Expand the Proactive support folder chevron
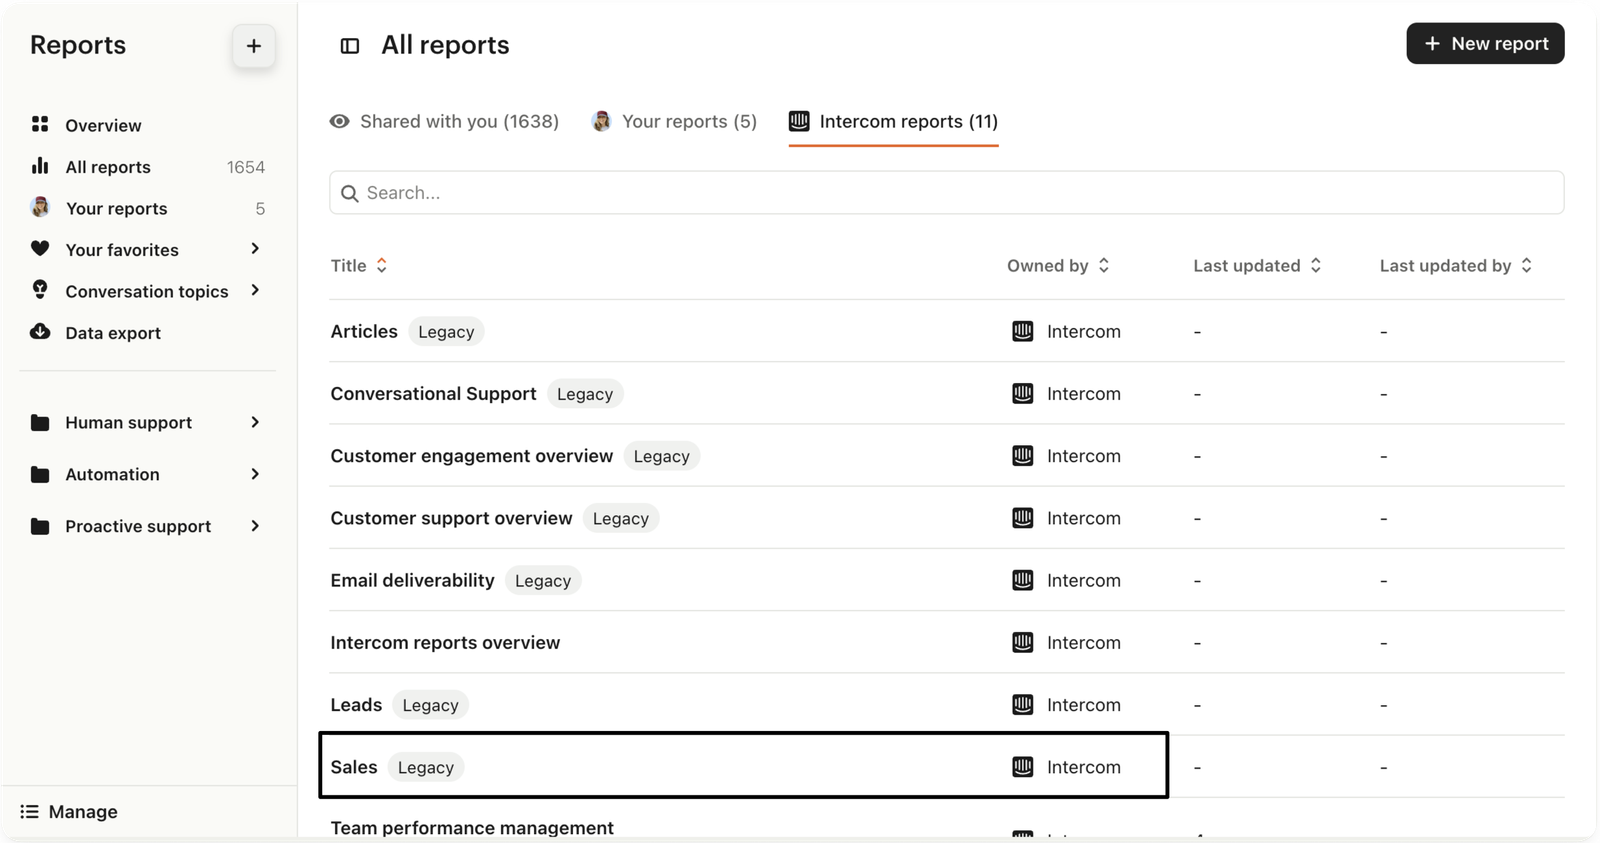 (x=255, y=526)
